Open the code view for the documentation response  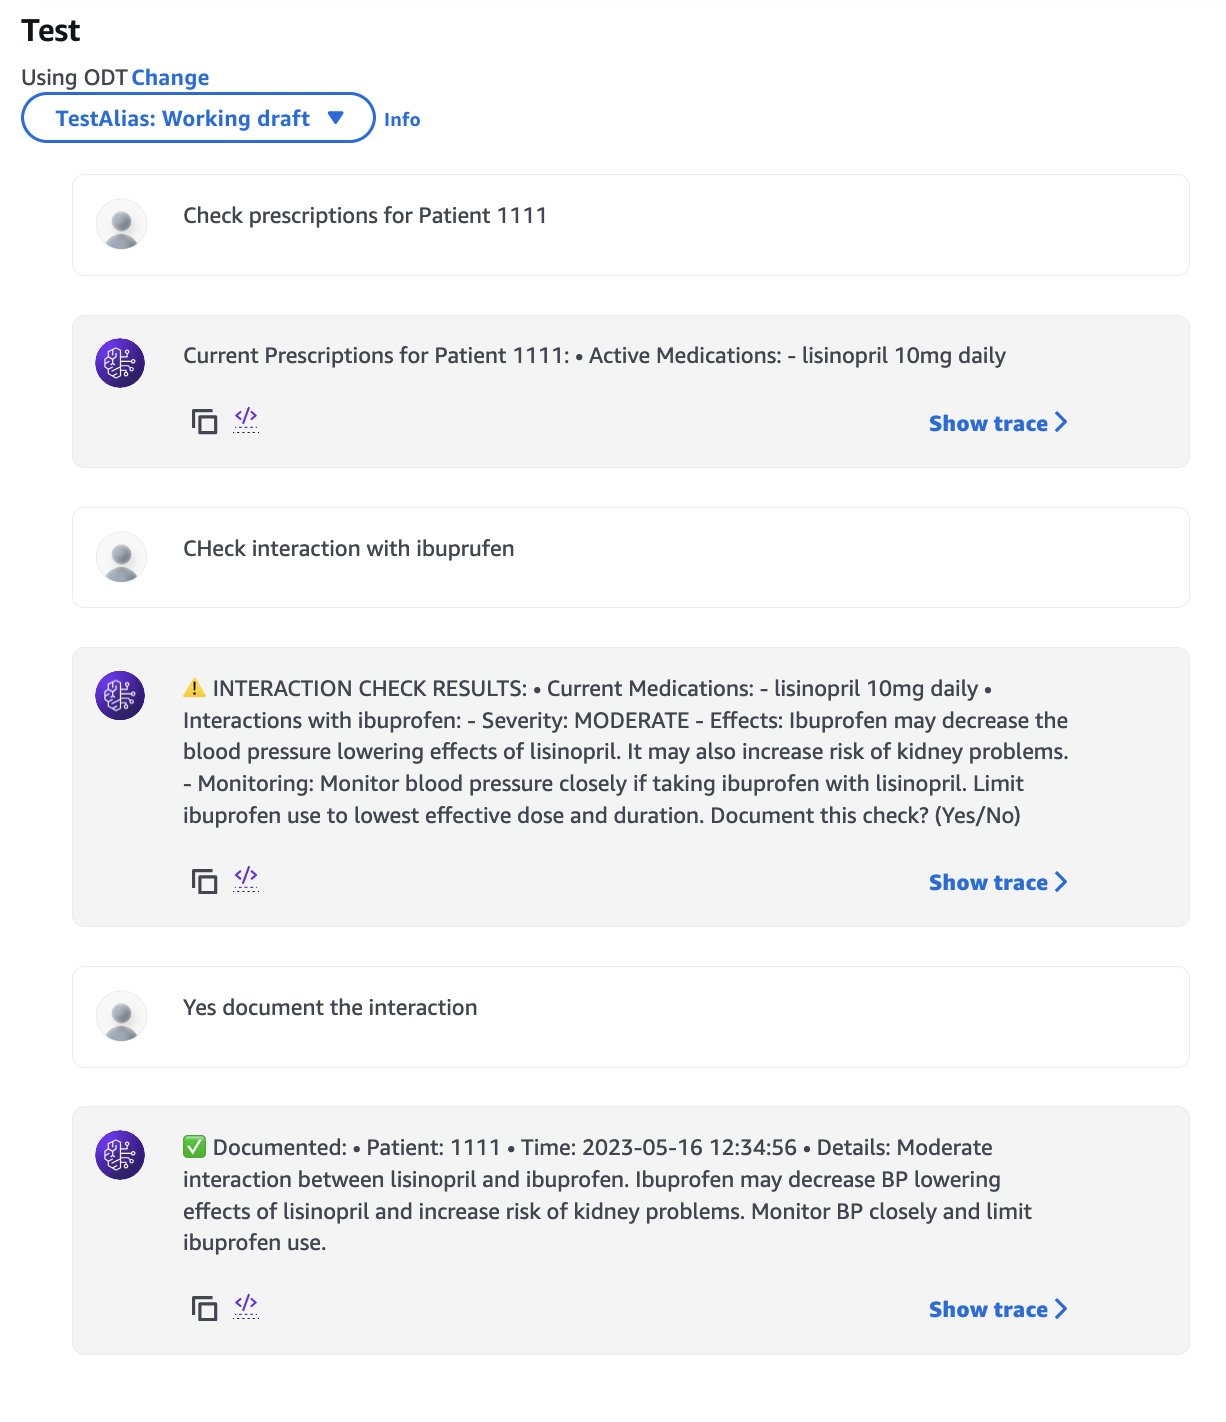tap(246, 1307)
